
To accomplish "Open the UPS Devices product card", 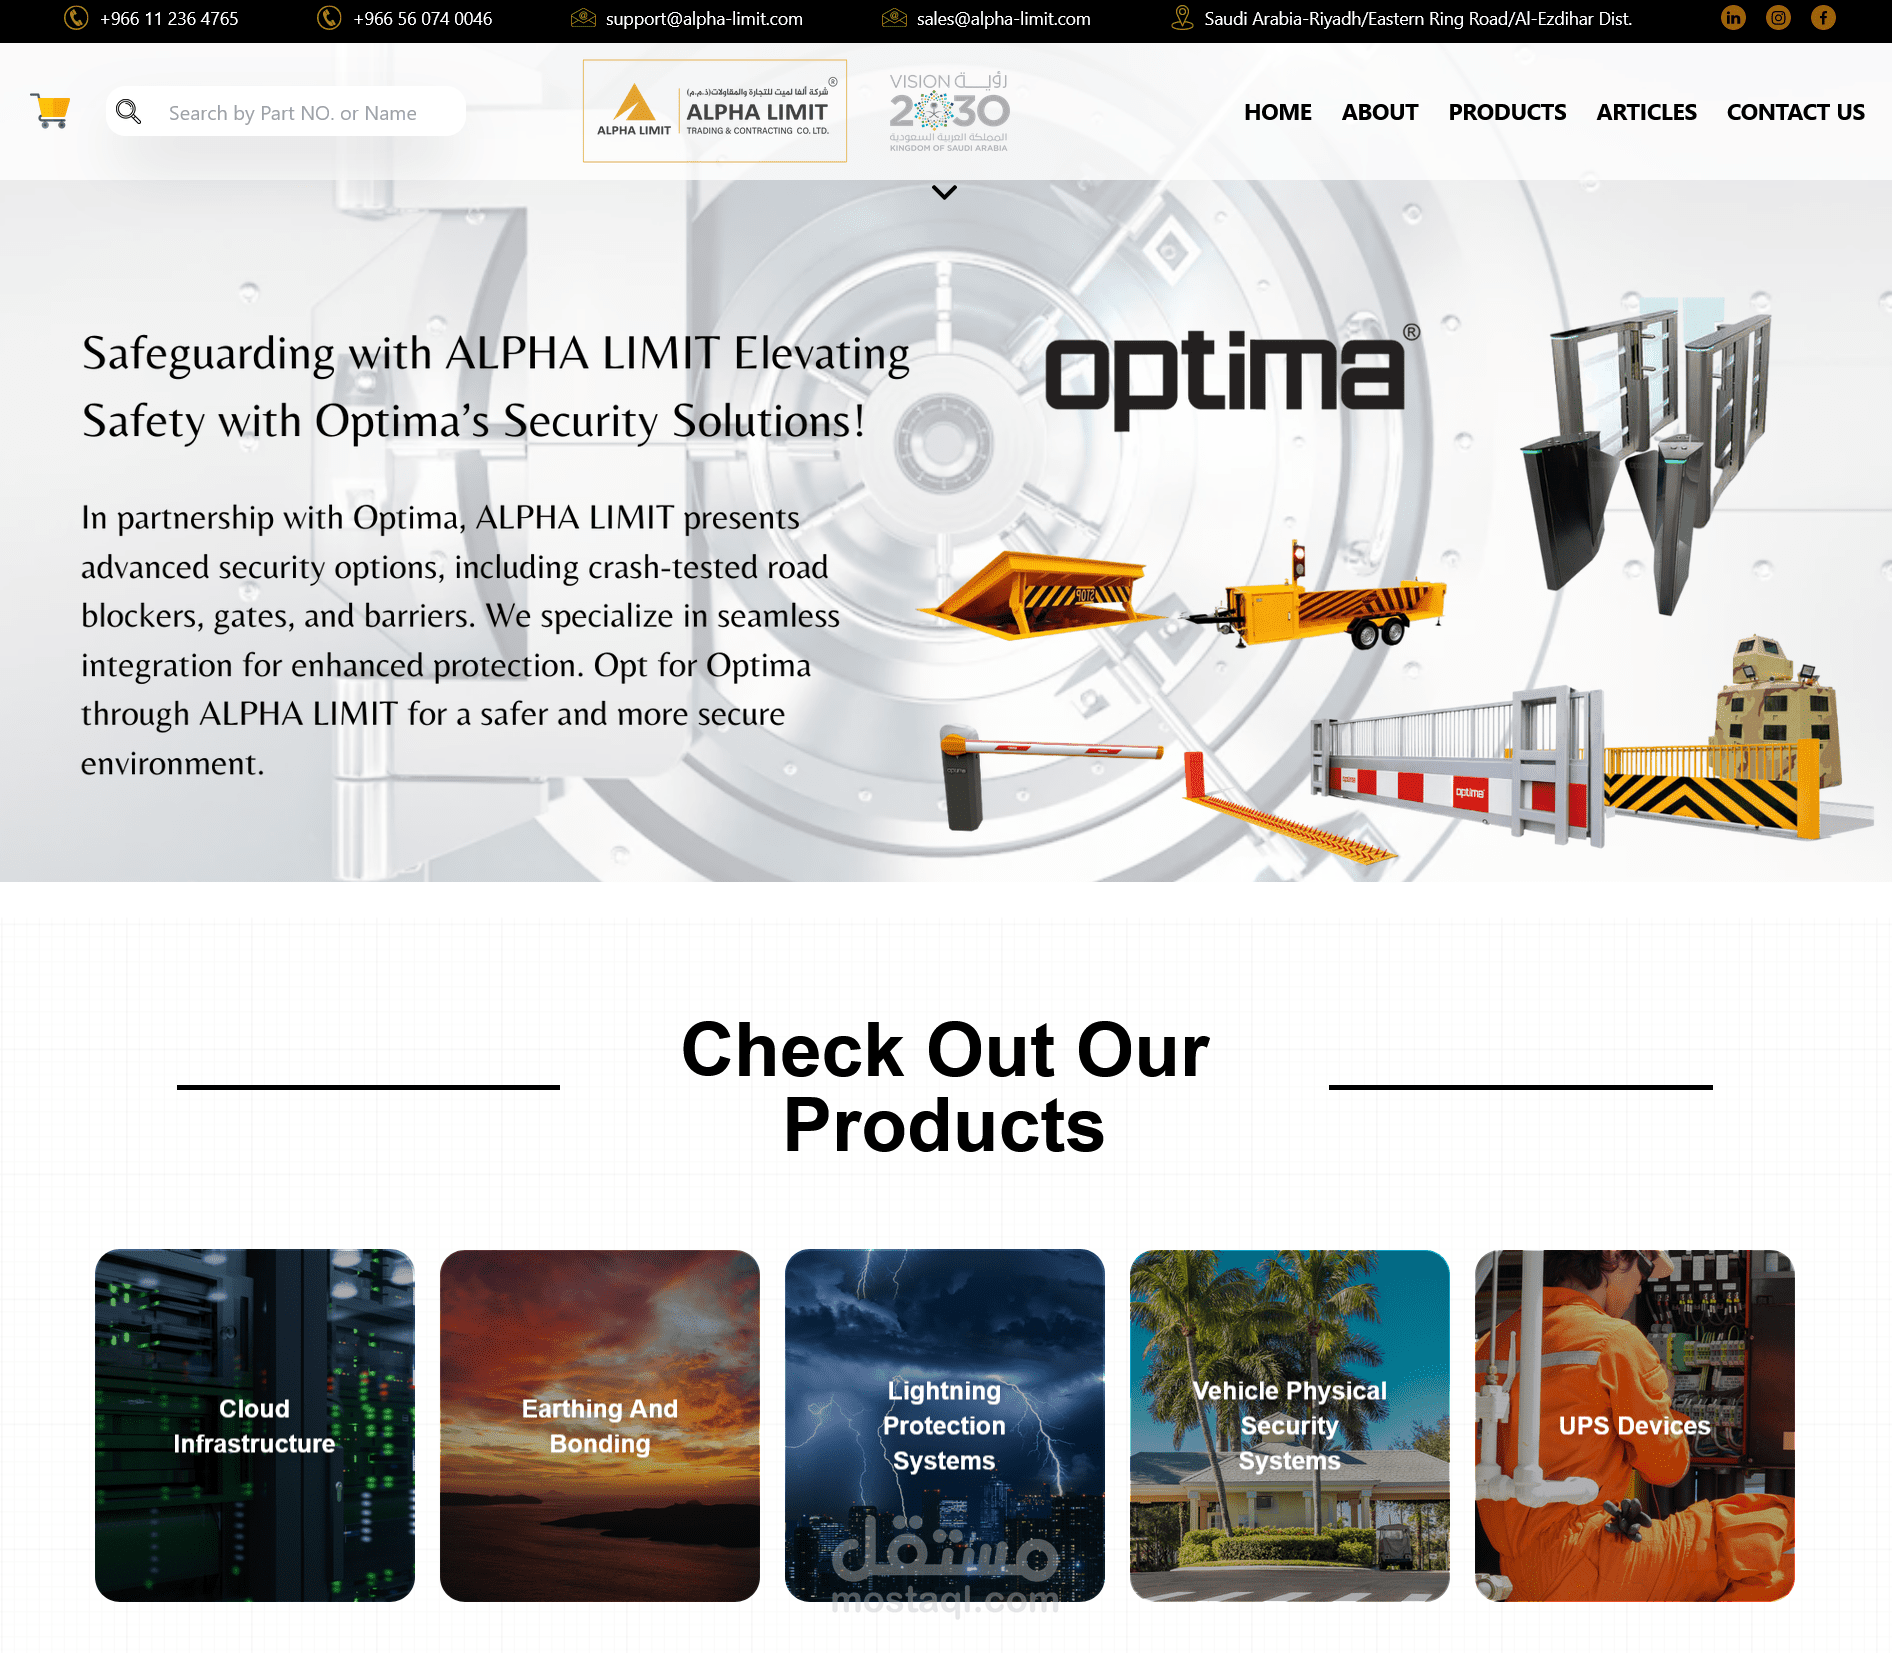I will [x=1635, y=1425].
